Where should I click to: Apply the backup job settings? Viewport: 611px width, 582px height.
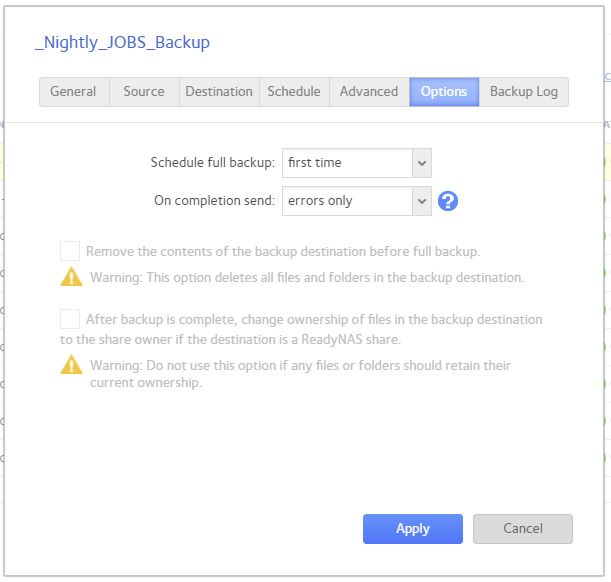413,529
